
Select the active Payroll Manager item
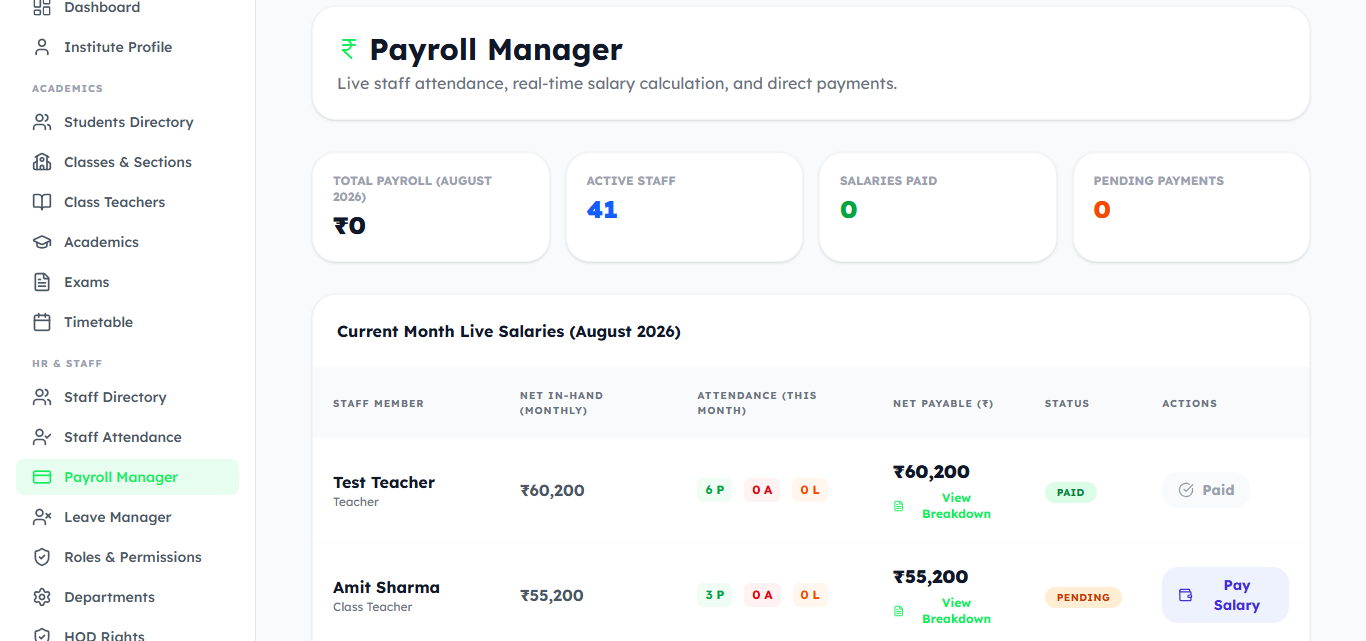(x=127, y=477)
